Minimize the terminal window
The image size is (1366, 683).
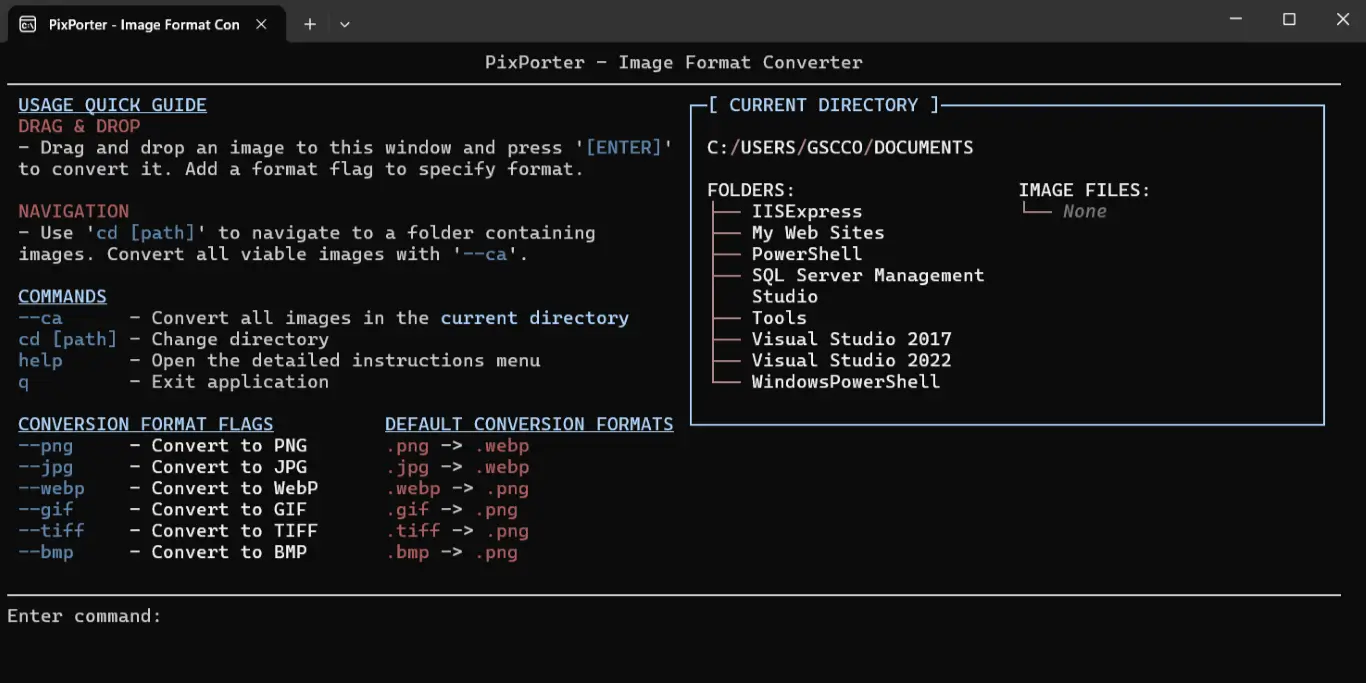pos(1235,20)
